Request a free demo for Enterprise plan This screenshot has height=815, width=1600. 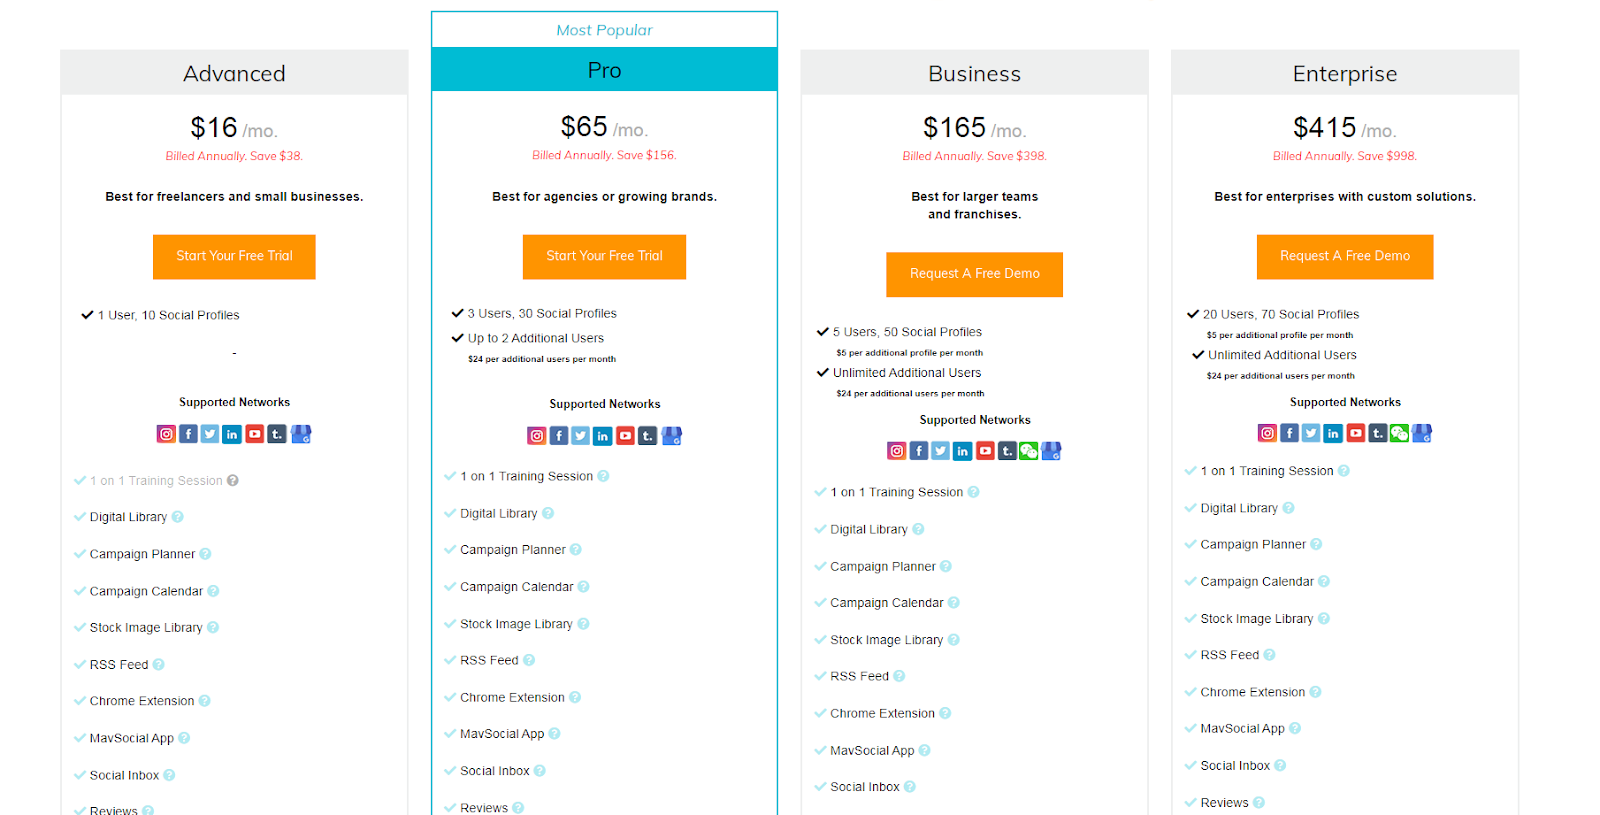tap(1345, 257)
